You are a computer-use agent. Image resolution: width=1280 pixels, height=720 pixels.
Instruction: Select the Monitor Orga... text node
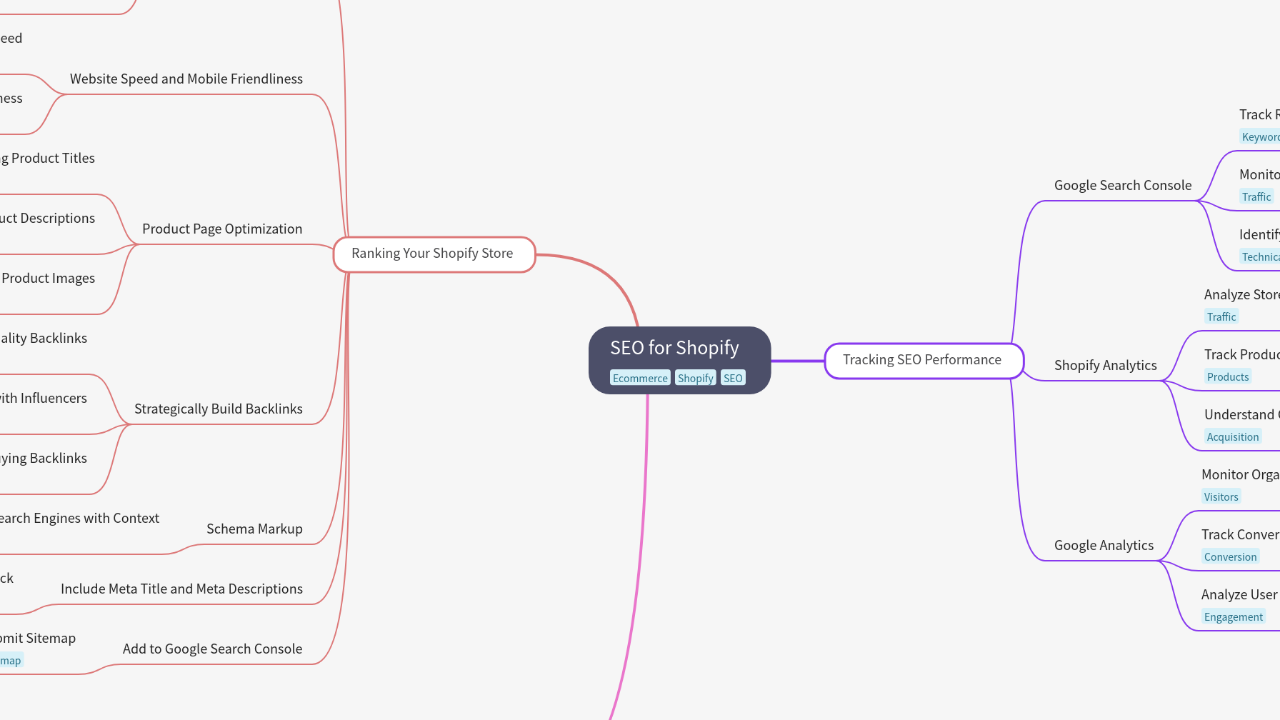coord(1240,475)
